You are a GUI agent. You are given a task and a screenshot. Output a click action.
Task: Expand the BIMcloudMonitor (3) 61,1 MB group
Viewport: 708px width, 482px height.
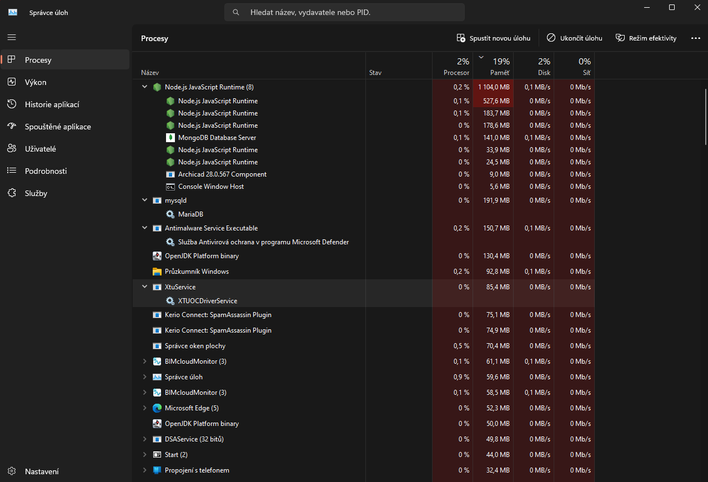144,361
